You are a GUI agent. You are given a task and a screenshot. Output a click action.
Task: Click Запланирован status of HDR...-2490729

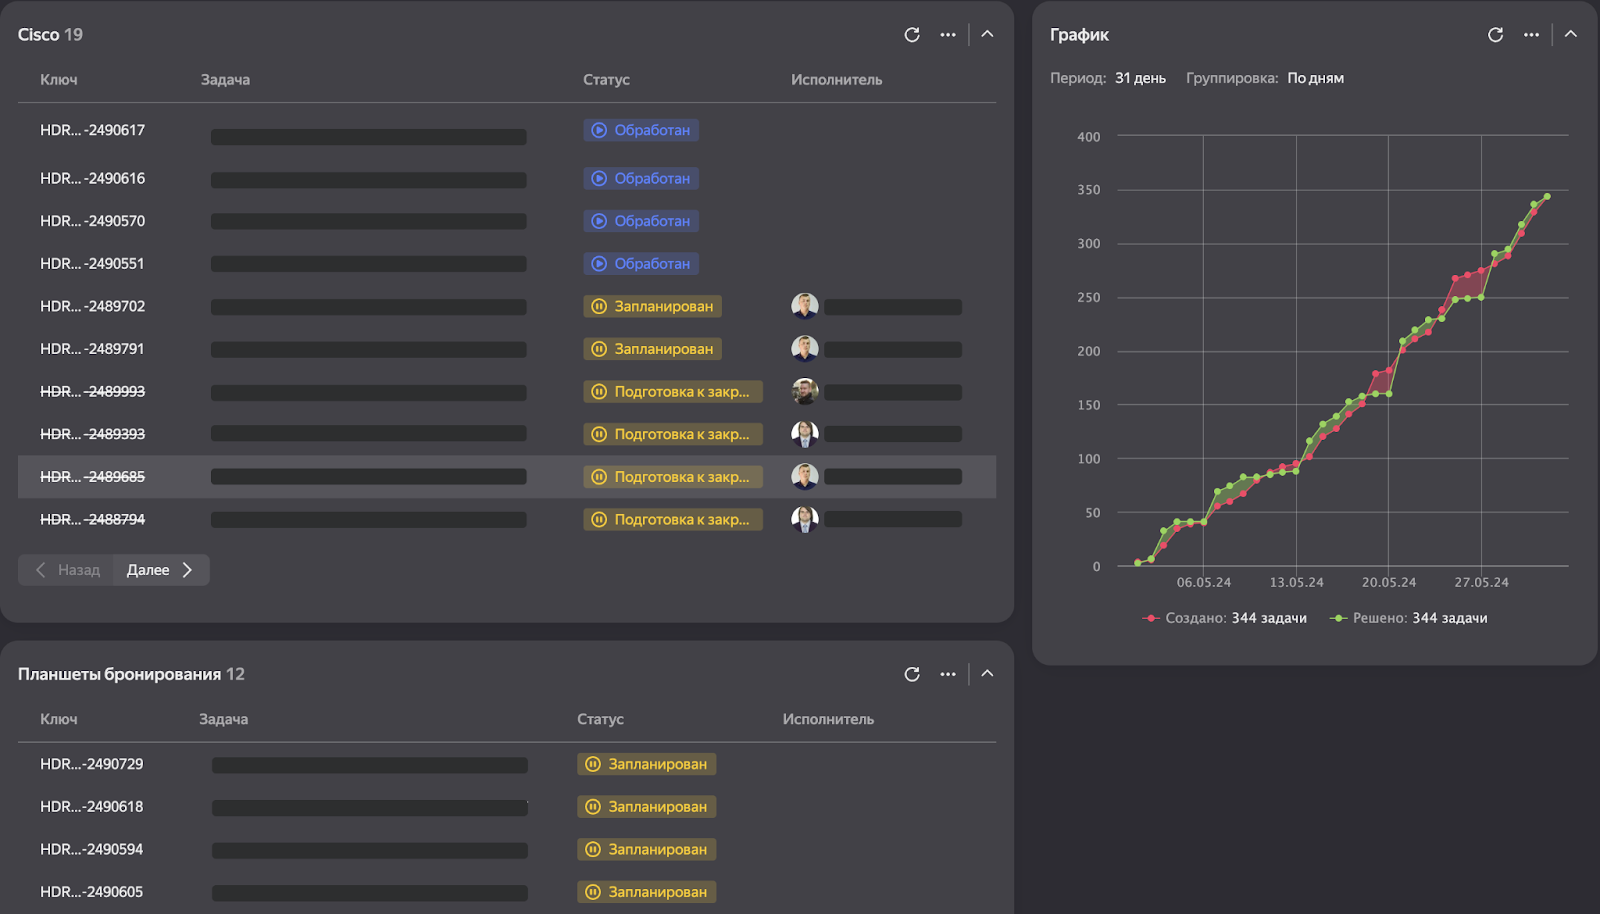(646, 764)
